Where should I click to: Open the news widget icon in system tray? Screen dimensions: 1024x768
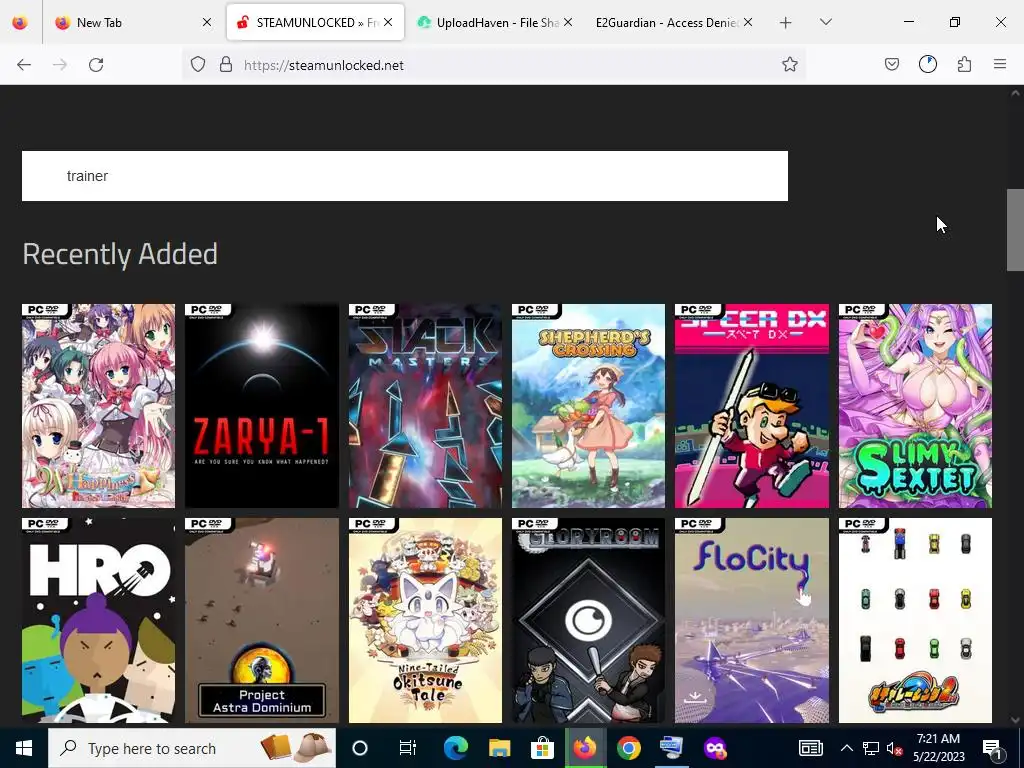[x=810, y=748]
